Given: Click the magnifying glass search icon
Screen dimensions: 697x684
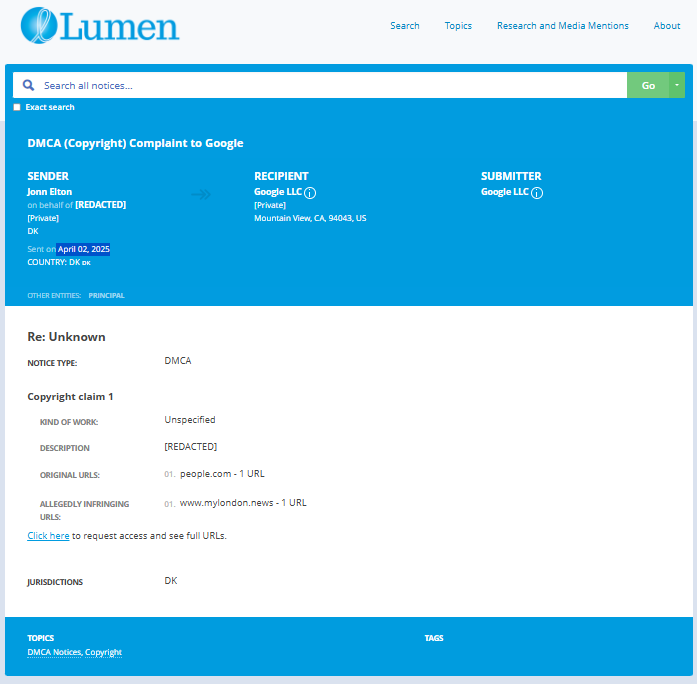Looking at the screenshot, I should [28, 85].
